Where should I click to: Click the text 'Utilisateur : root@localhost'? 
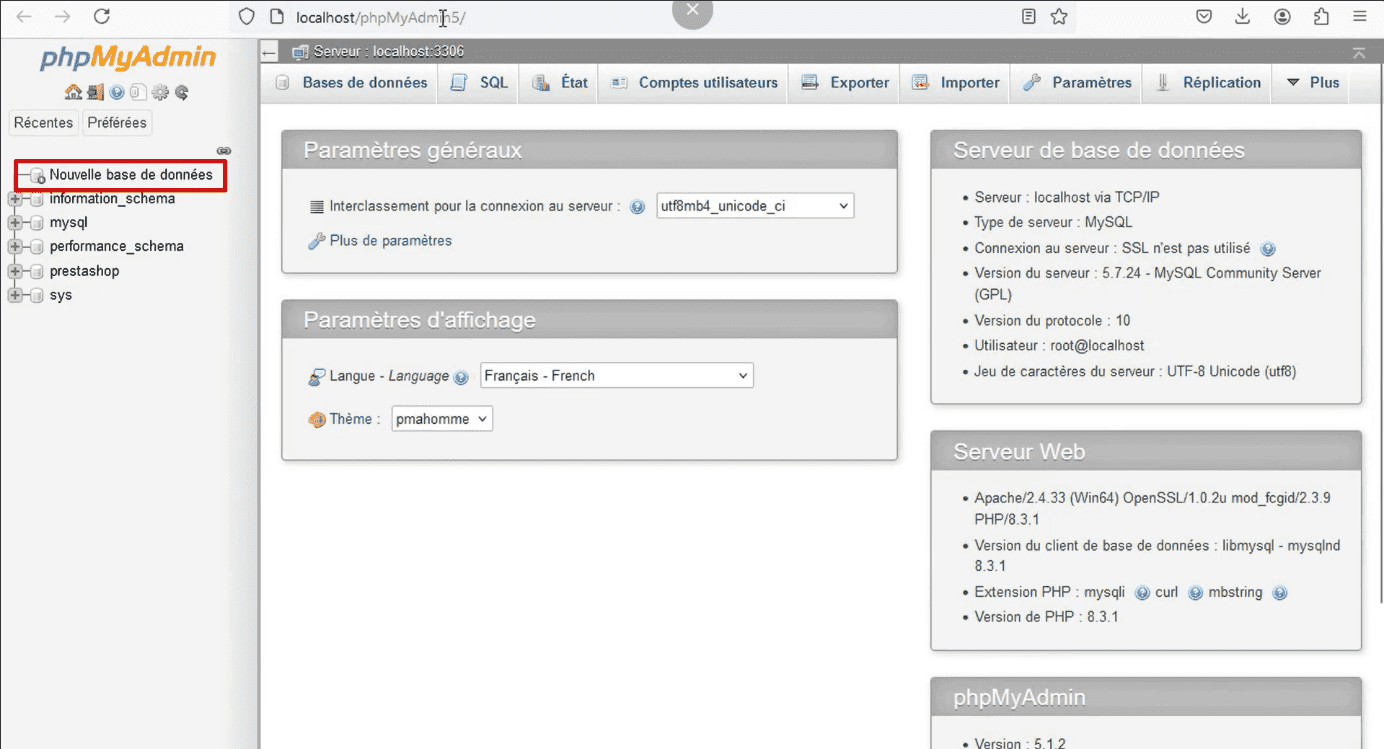1060,346
